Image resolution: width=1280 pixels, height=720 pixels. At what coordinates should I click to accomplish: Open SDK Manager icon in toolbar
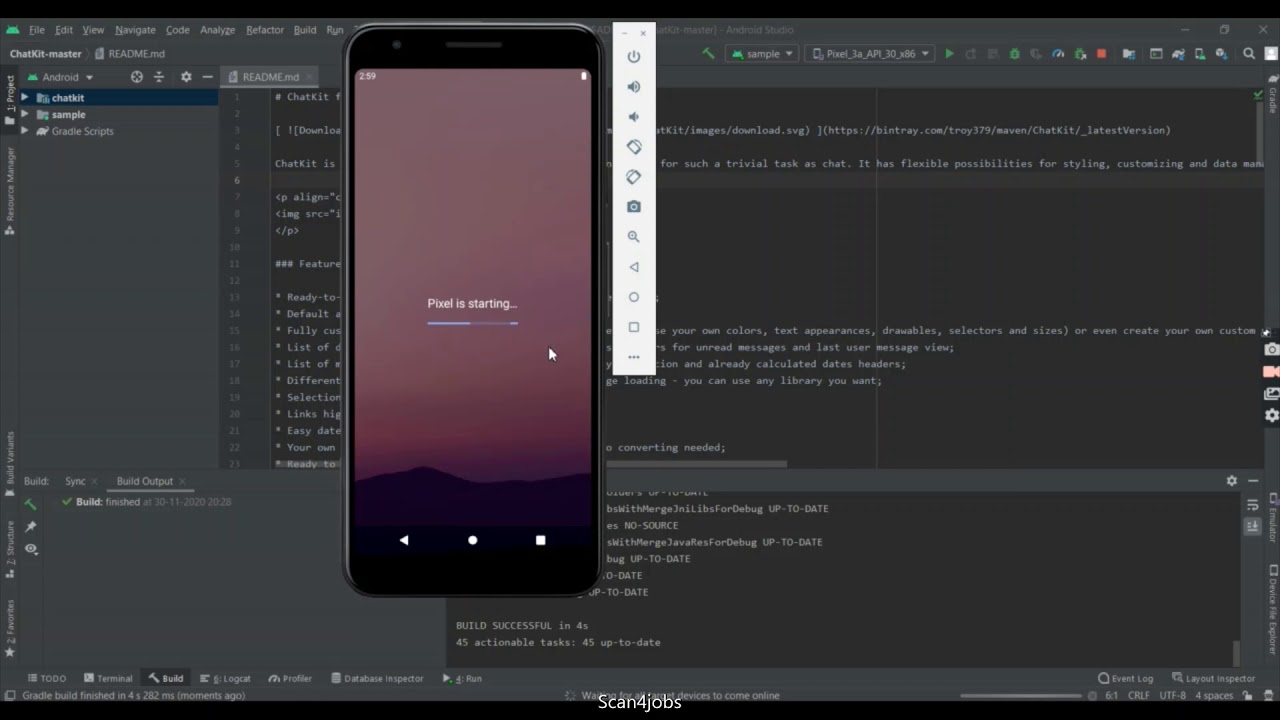click(x=1221, y=54)
